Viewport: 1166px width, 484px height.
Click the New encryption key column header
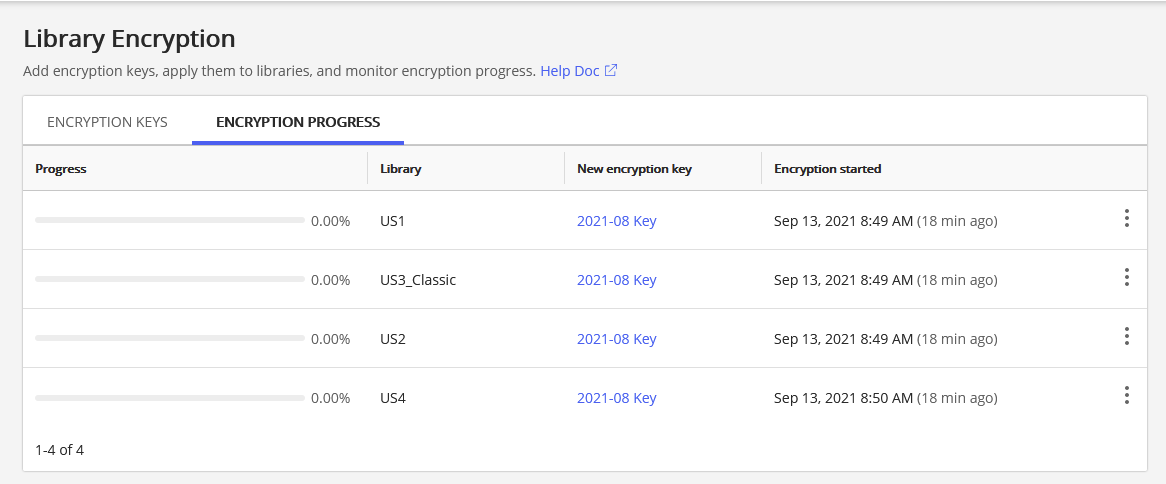[634, 169]
